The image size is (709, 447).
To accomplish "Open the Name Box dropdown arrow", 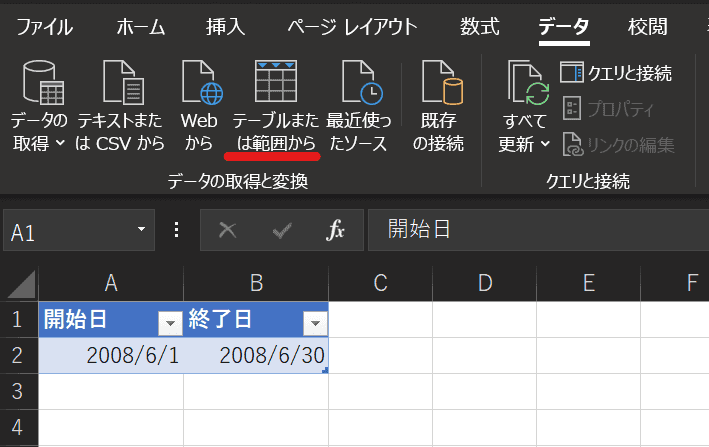I will point(141,231).
